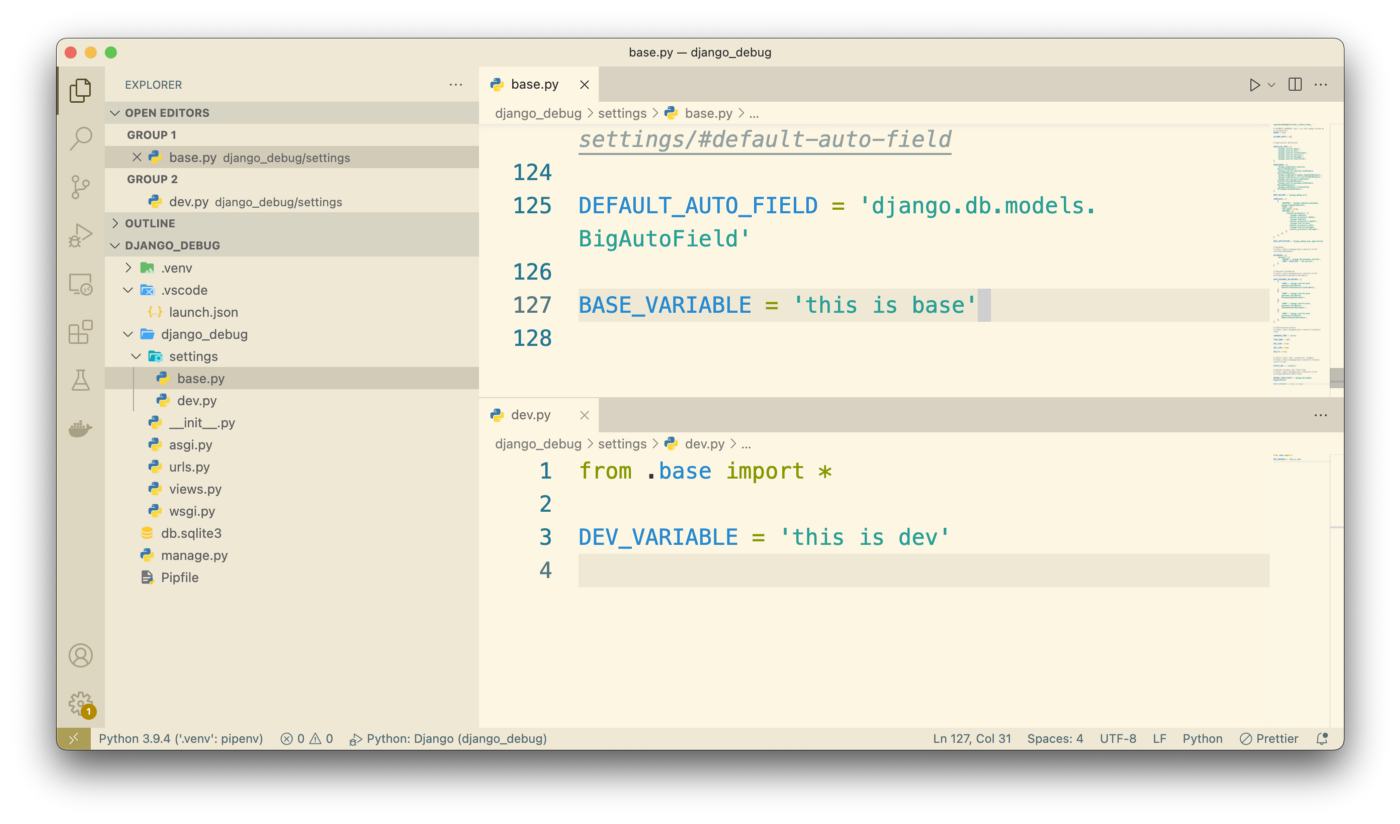Click the notifications bell in status bar
The image size is (1400, 824).
click(1322, 739)
